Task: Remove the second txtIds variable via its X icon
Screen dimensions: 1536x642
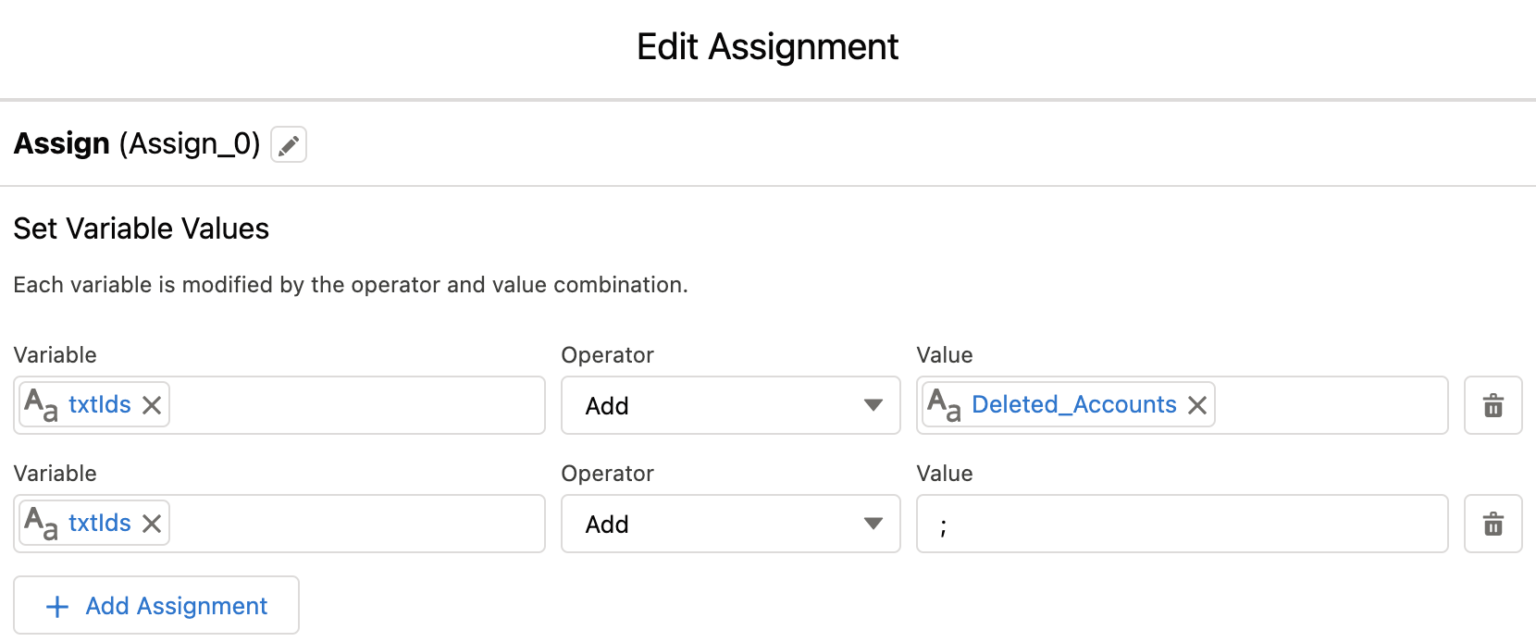Action: [x=151, y=523]
